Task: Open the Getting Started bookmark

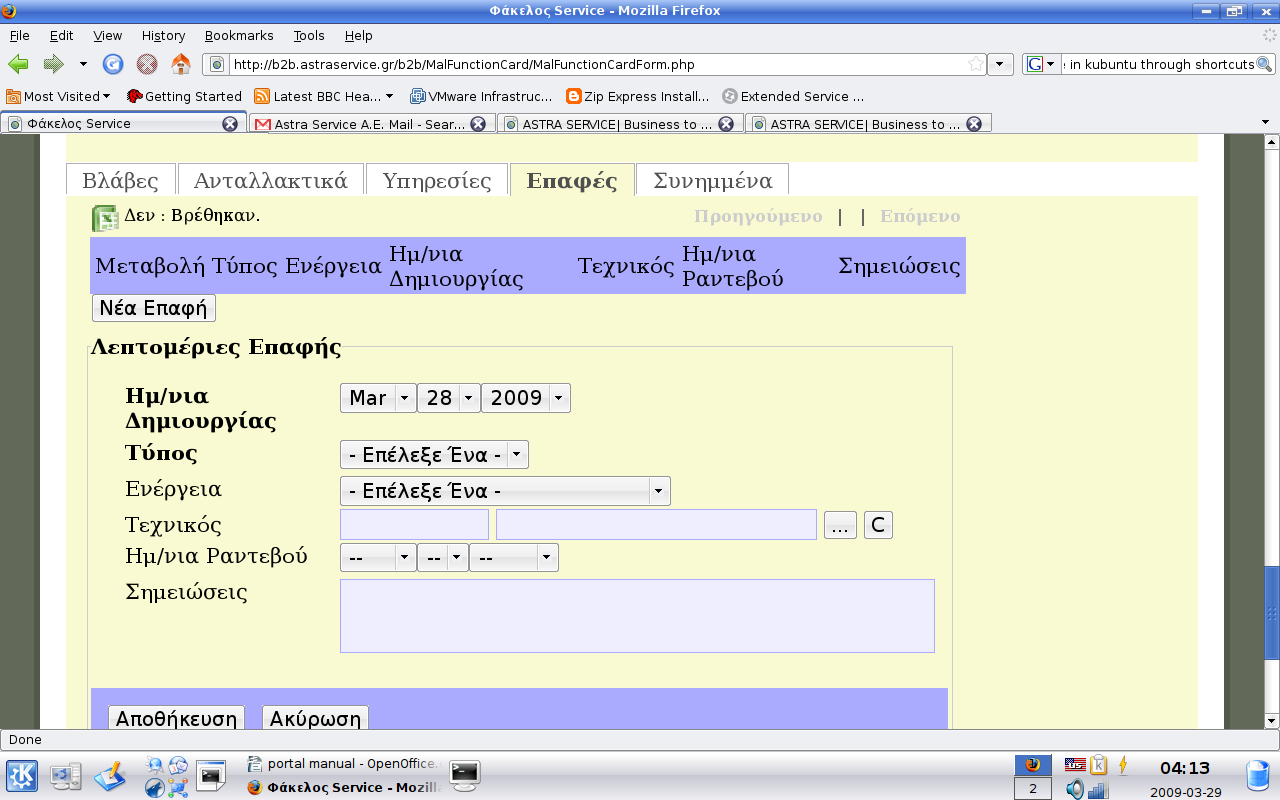Action: coord(184,96)
